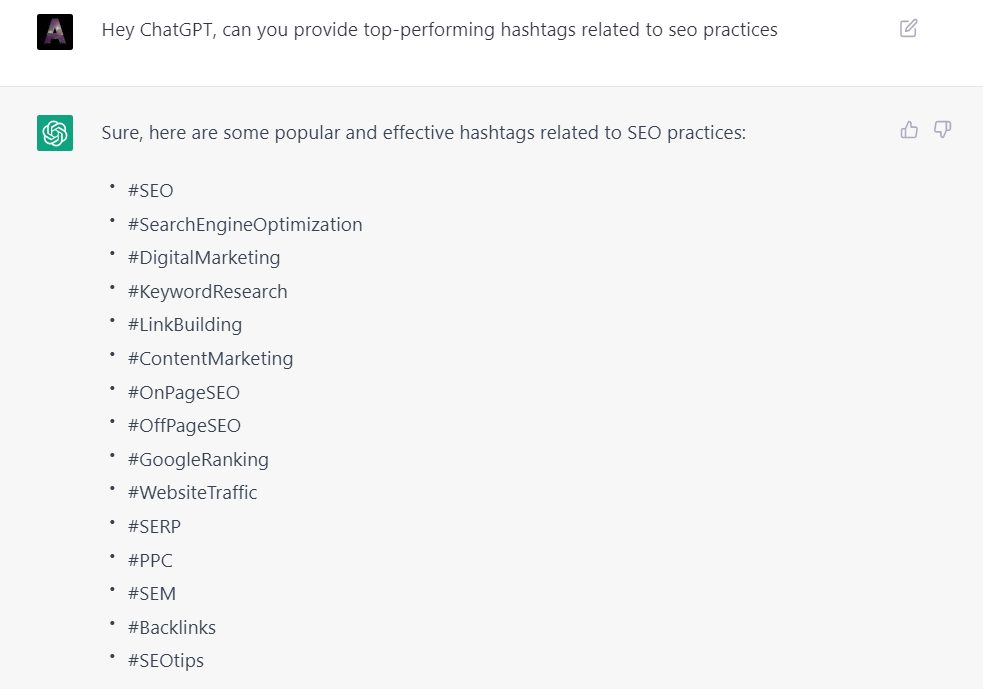983x689 pixels.
Task: Click the #OffPageSEO hashtag
Action: (185, 426)
